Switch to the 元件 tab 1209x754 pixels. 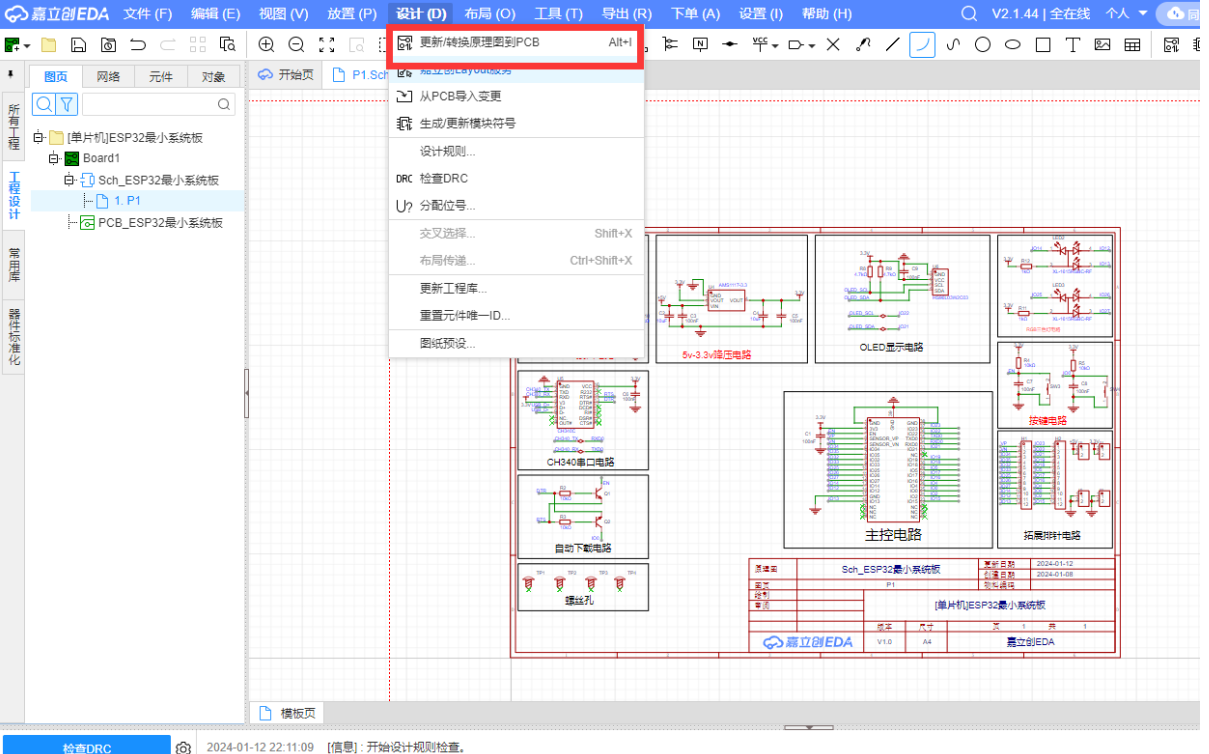tap(160, 76)
